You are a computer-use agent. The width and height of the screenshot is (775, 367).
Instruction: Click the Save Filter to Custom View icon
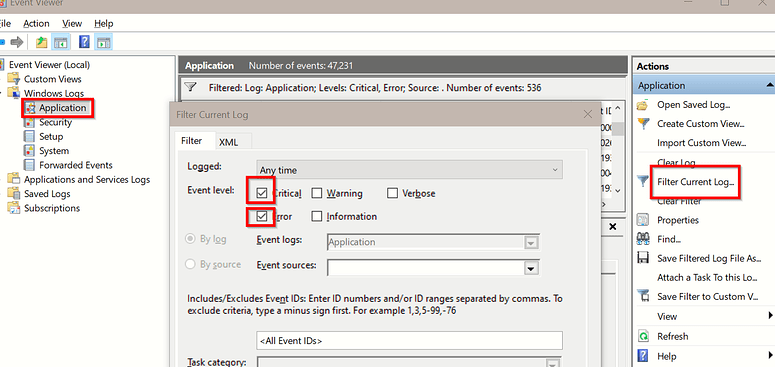[x=643, y=296]
